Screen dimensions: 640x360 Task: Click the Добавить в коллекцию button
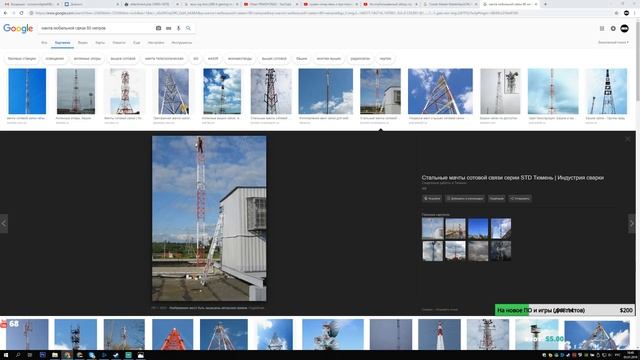464,198
